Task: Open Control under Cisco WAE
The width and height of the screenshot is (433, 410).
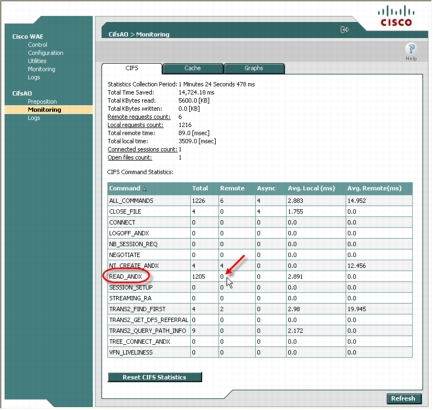Action: point(37,45)
